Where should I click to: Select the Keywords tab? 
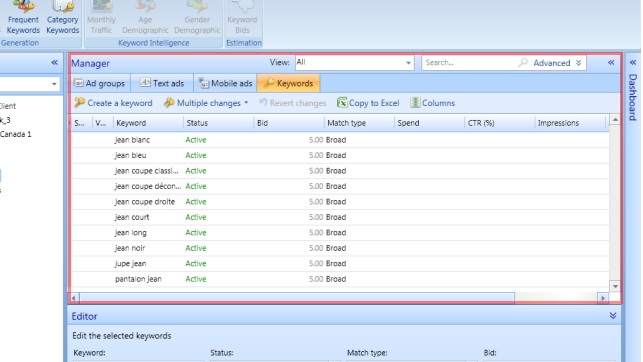pos(288,83)
